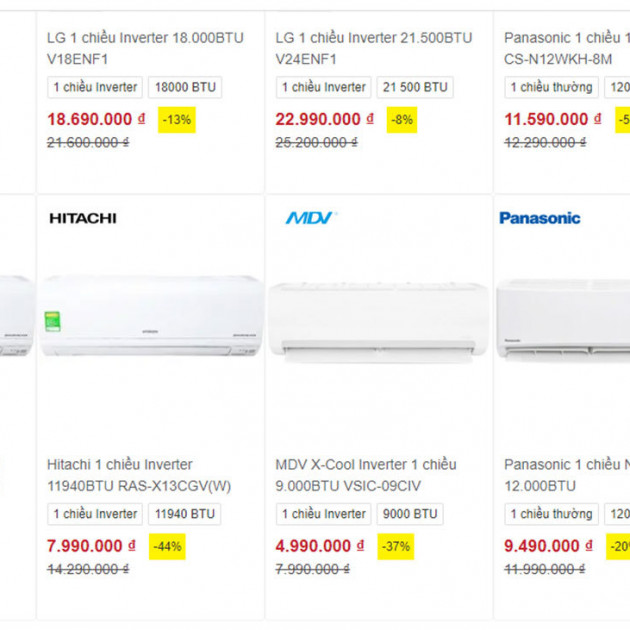This screenshot has height=630, width=630.
Task: Select the 18000 BTU tag
Action: pos(185,87)
